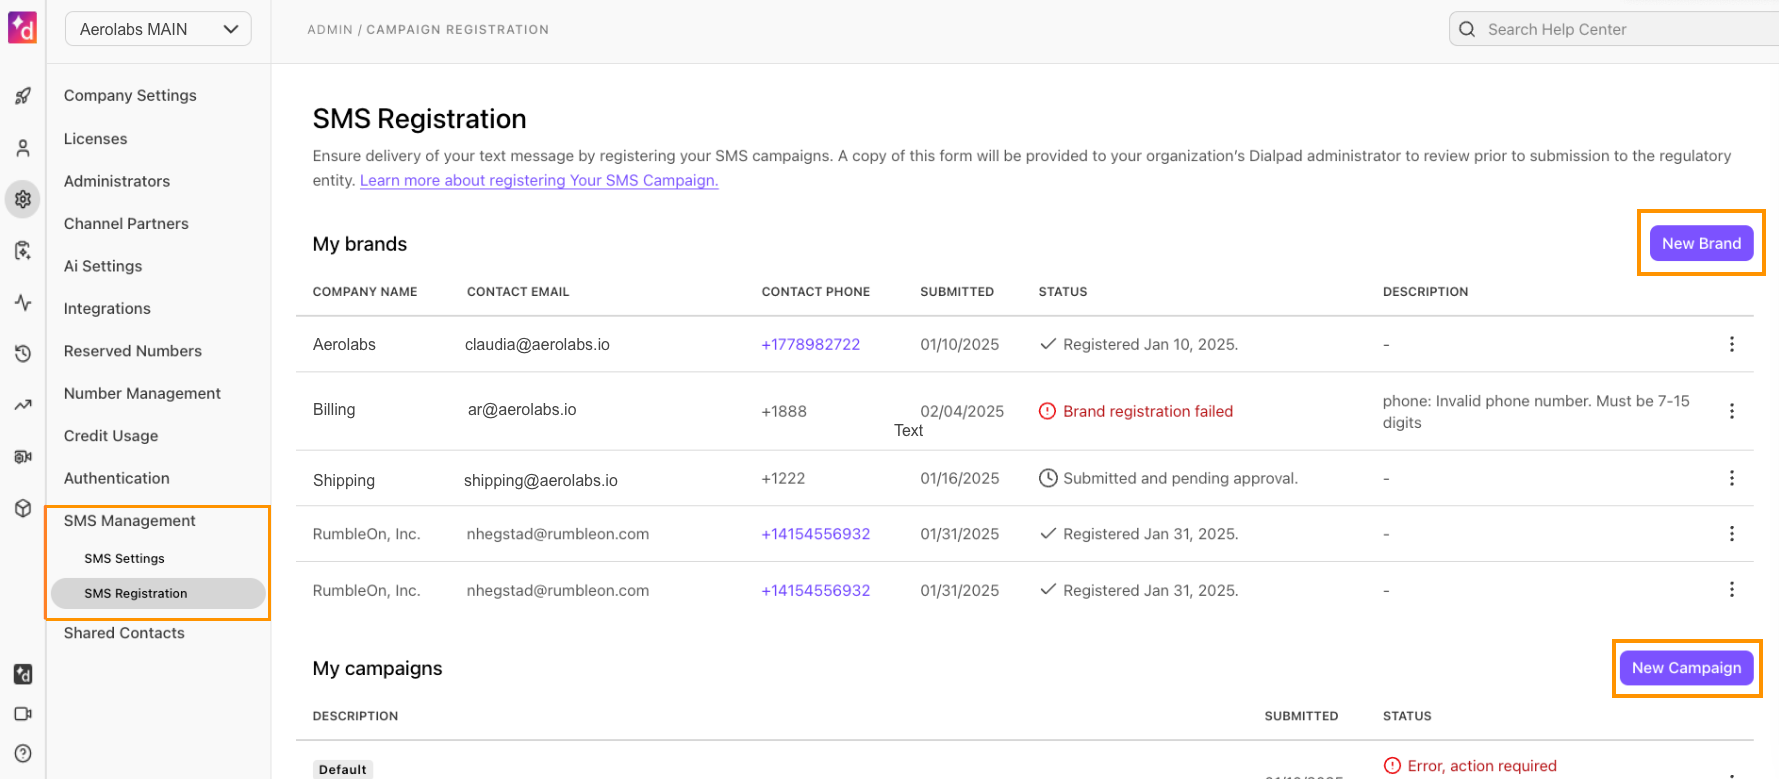
Task: Open Shared Contacts
Action: [x=124, y=633]
